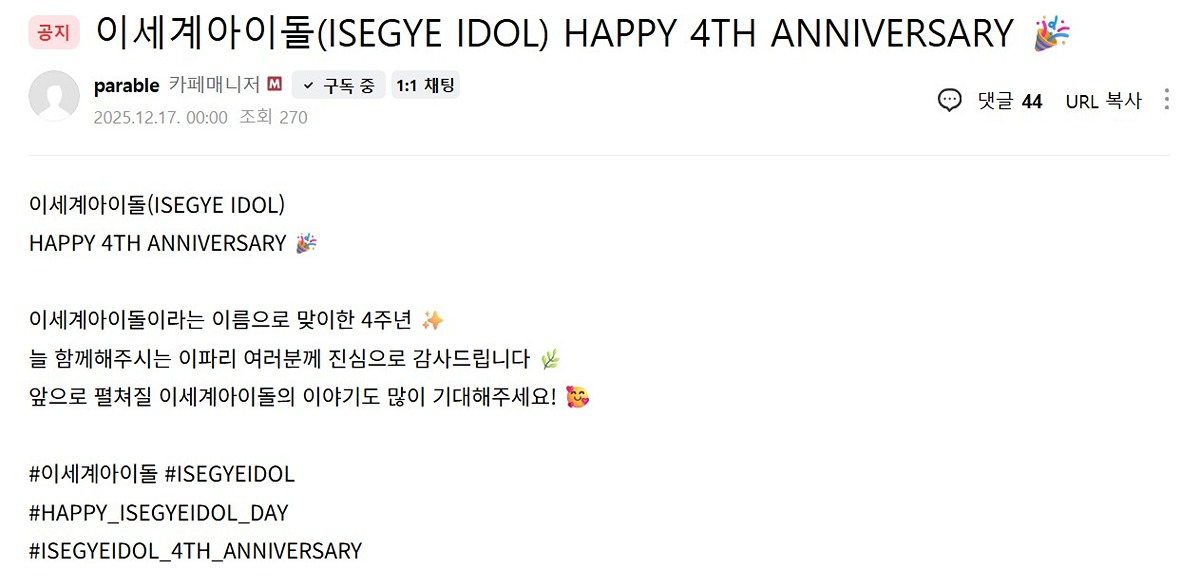Click the default profile avatar of parable

(54, 97)
